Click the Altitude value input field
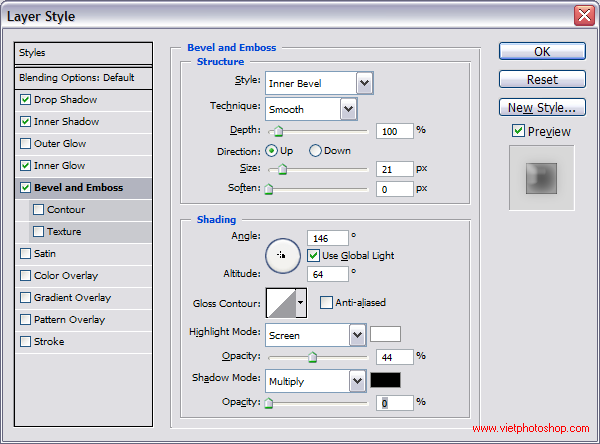600x444 pixels. [327, 273]
